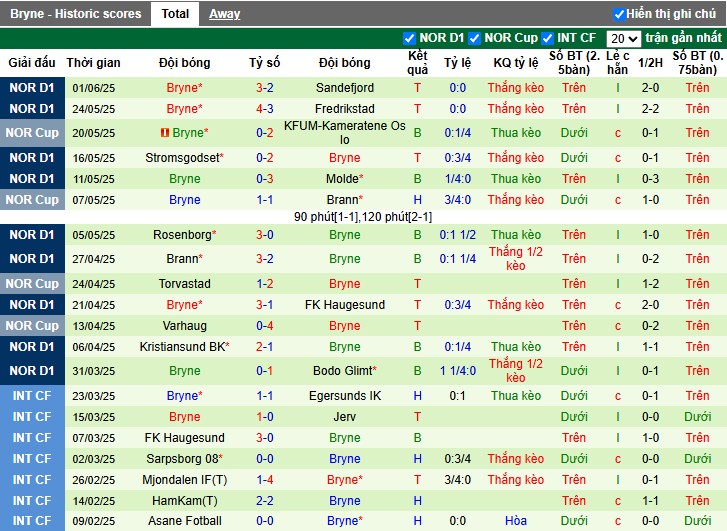727x531 pixels.
Task: Open Molde team link
Action: point(344,179)
